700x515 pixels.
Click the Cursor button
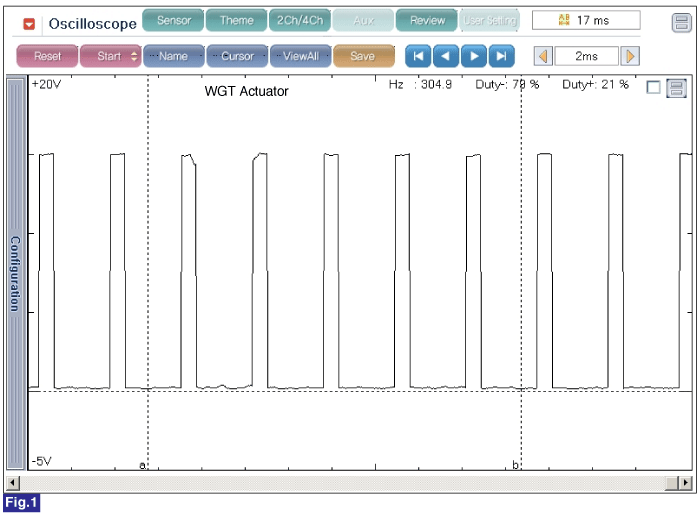pos(237,56)
